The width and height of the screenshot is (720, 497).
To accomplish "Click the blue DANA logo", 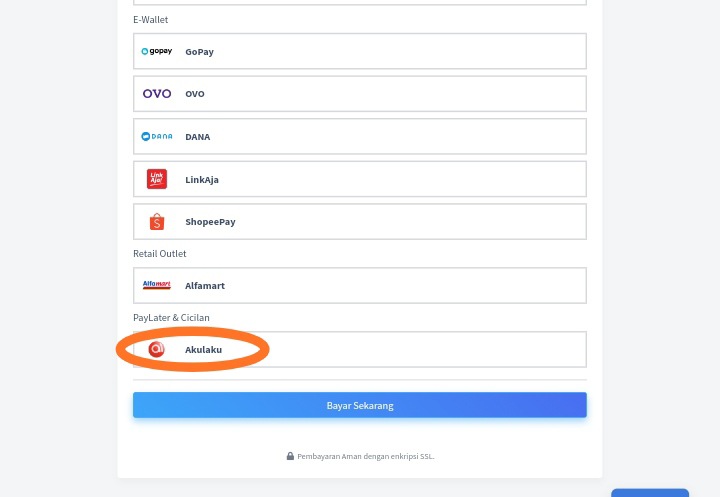I will [157, 136].
